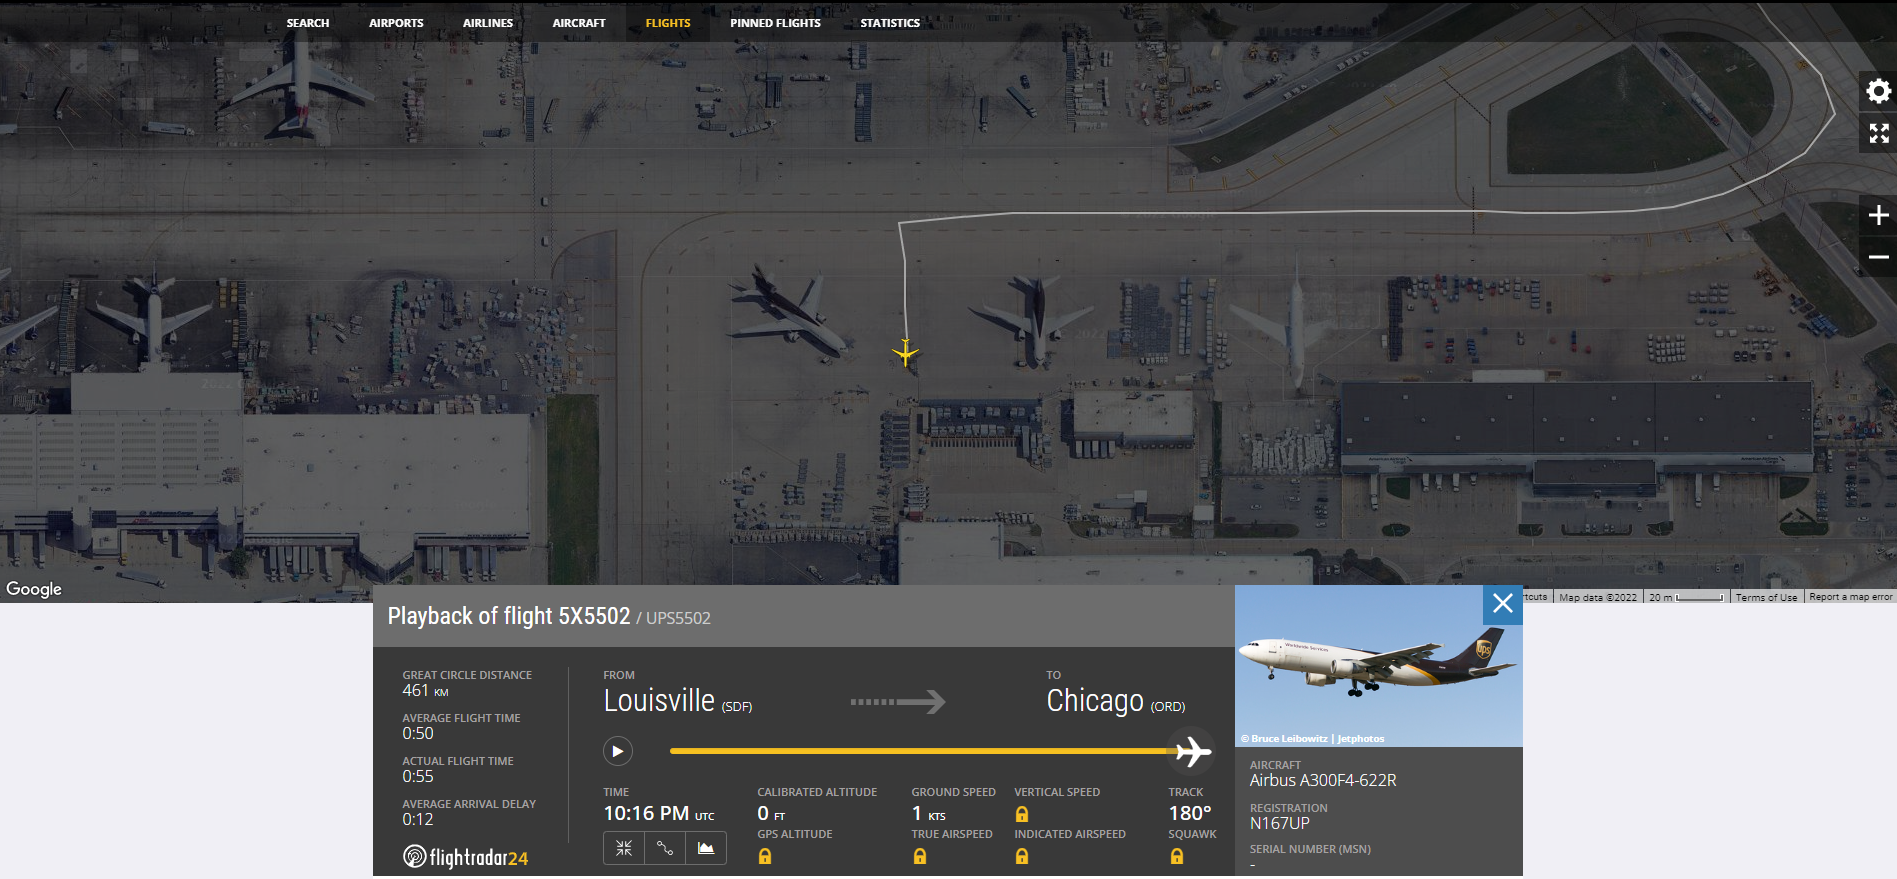
Task: Zoom out on the map
Action: pyautogui.click(x=1879, y=257)
